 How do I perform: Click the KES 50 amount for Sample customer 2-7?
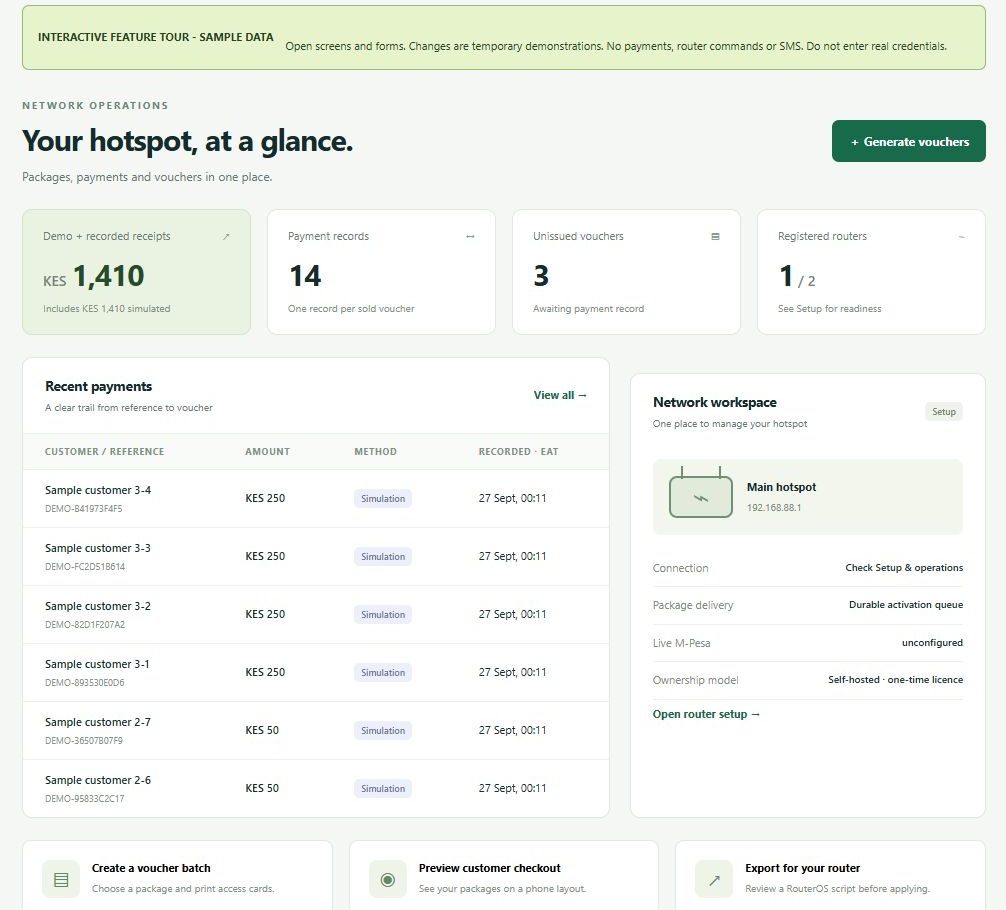(x=262, y=730)
